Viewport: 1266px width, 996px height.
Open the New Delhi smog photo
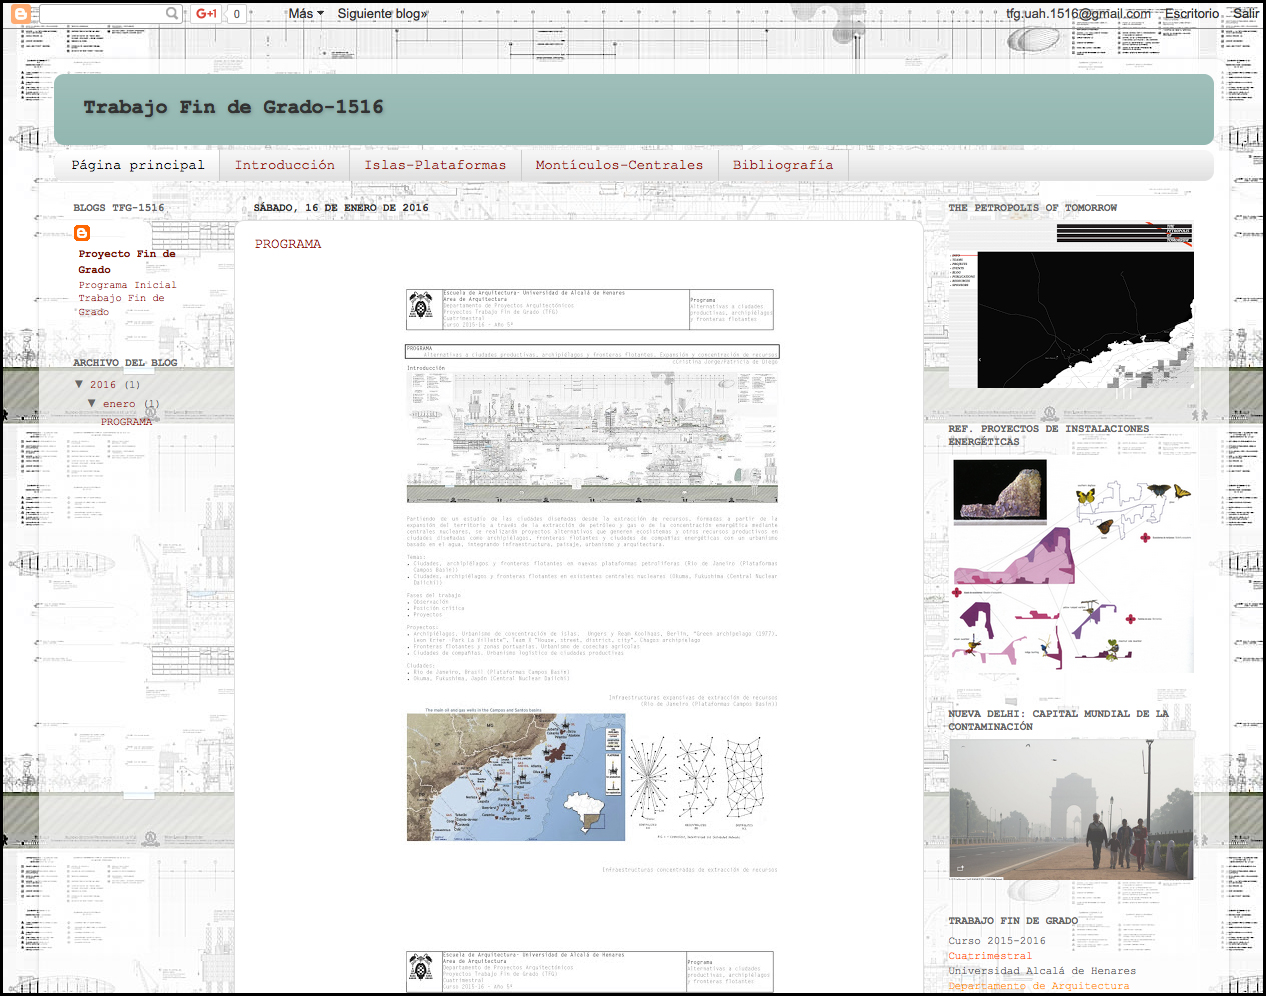pyautogui.click(x=1070, y=809)
